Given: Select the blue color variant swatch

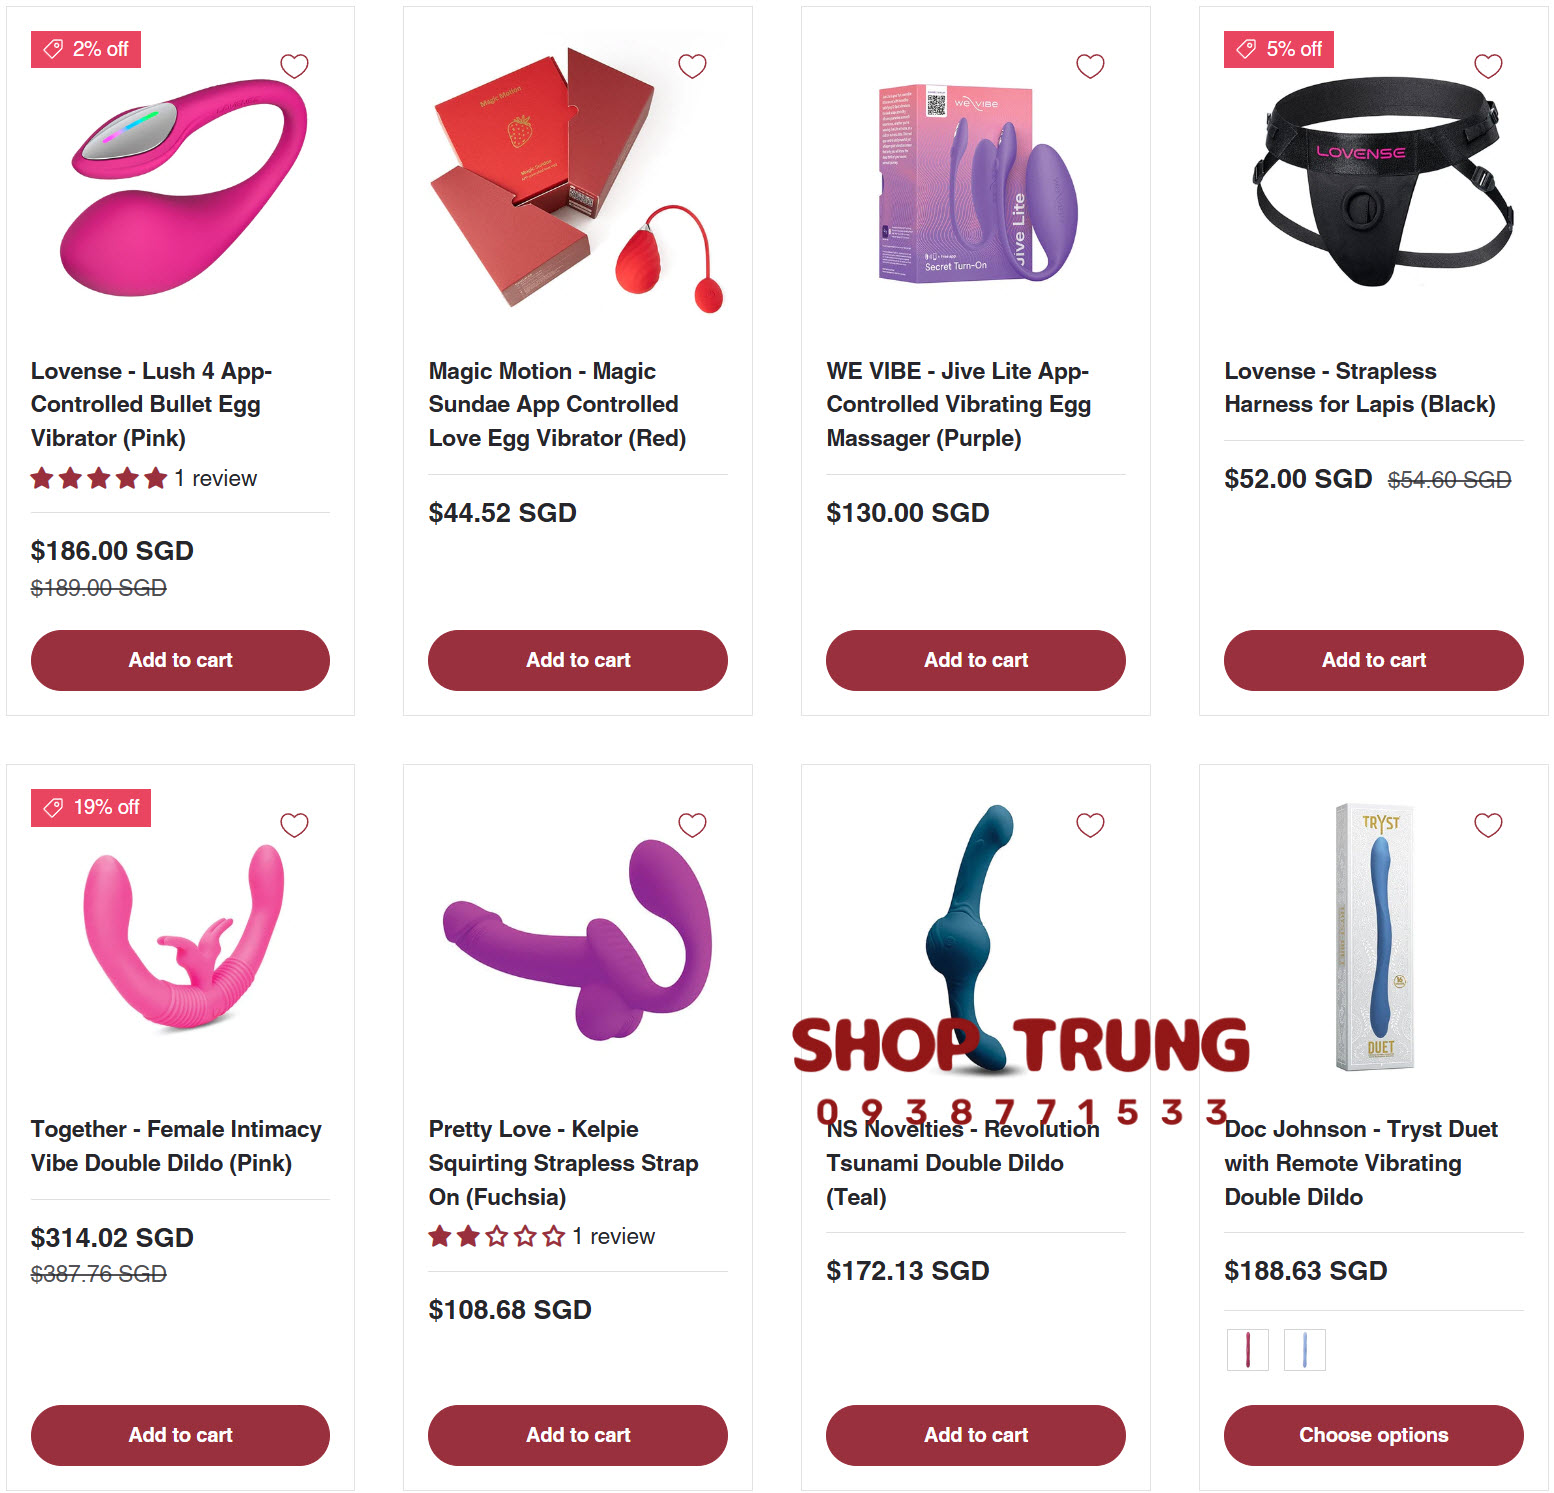Looking at the screenshot, I should tap(1304, 1350).
